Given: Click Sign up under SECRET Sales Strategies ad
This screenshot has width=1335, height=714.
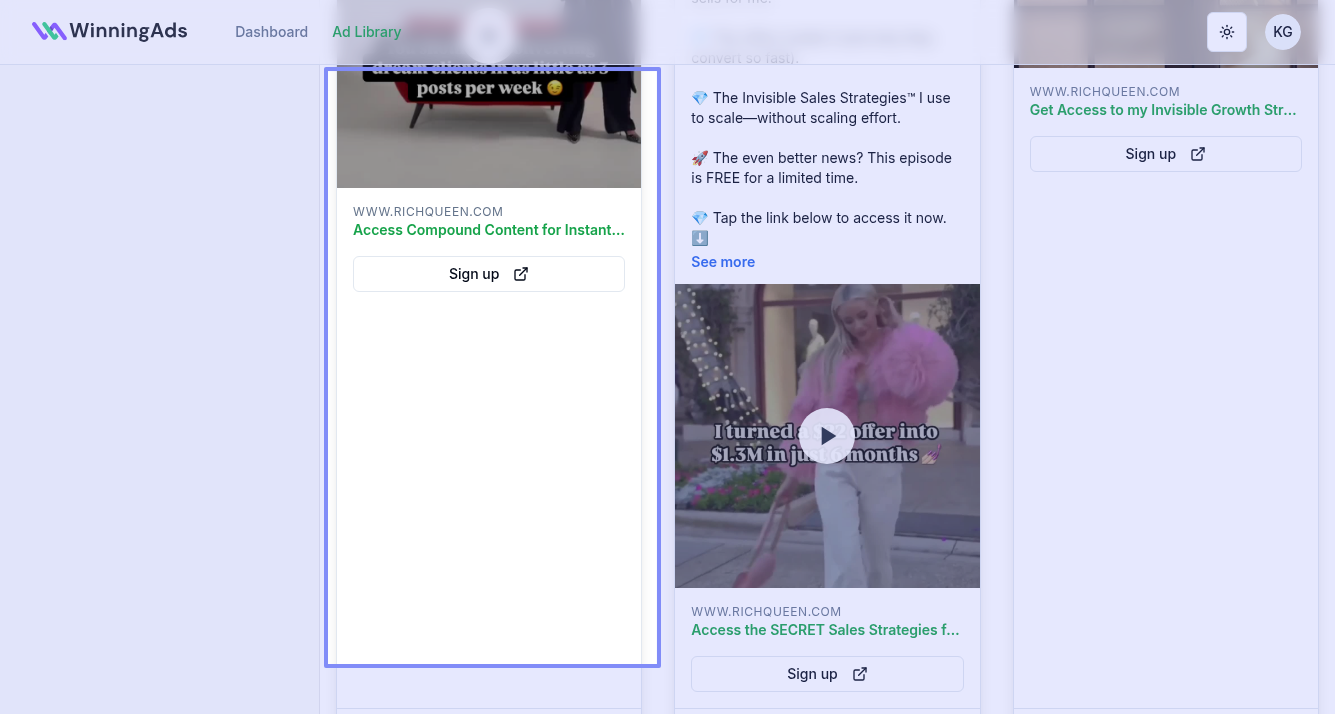Looking at the screenshot, I should tap(812, 674).
